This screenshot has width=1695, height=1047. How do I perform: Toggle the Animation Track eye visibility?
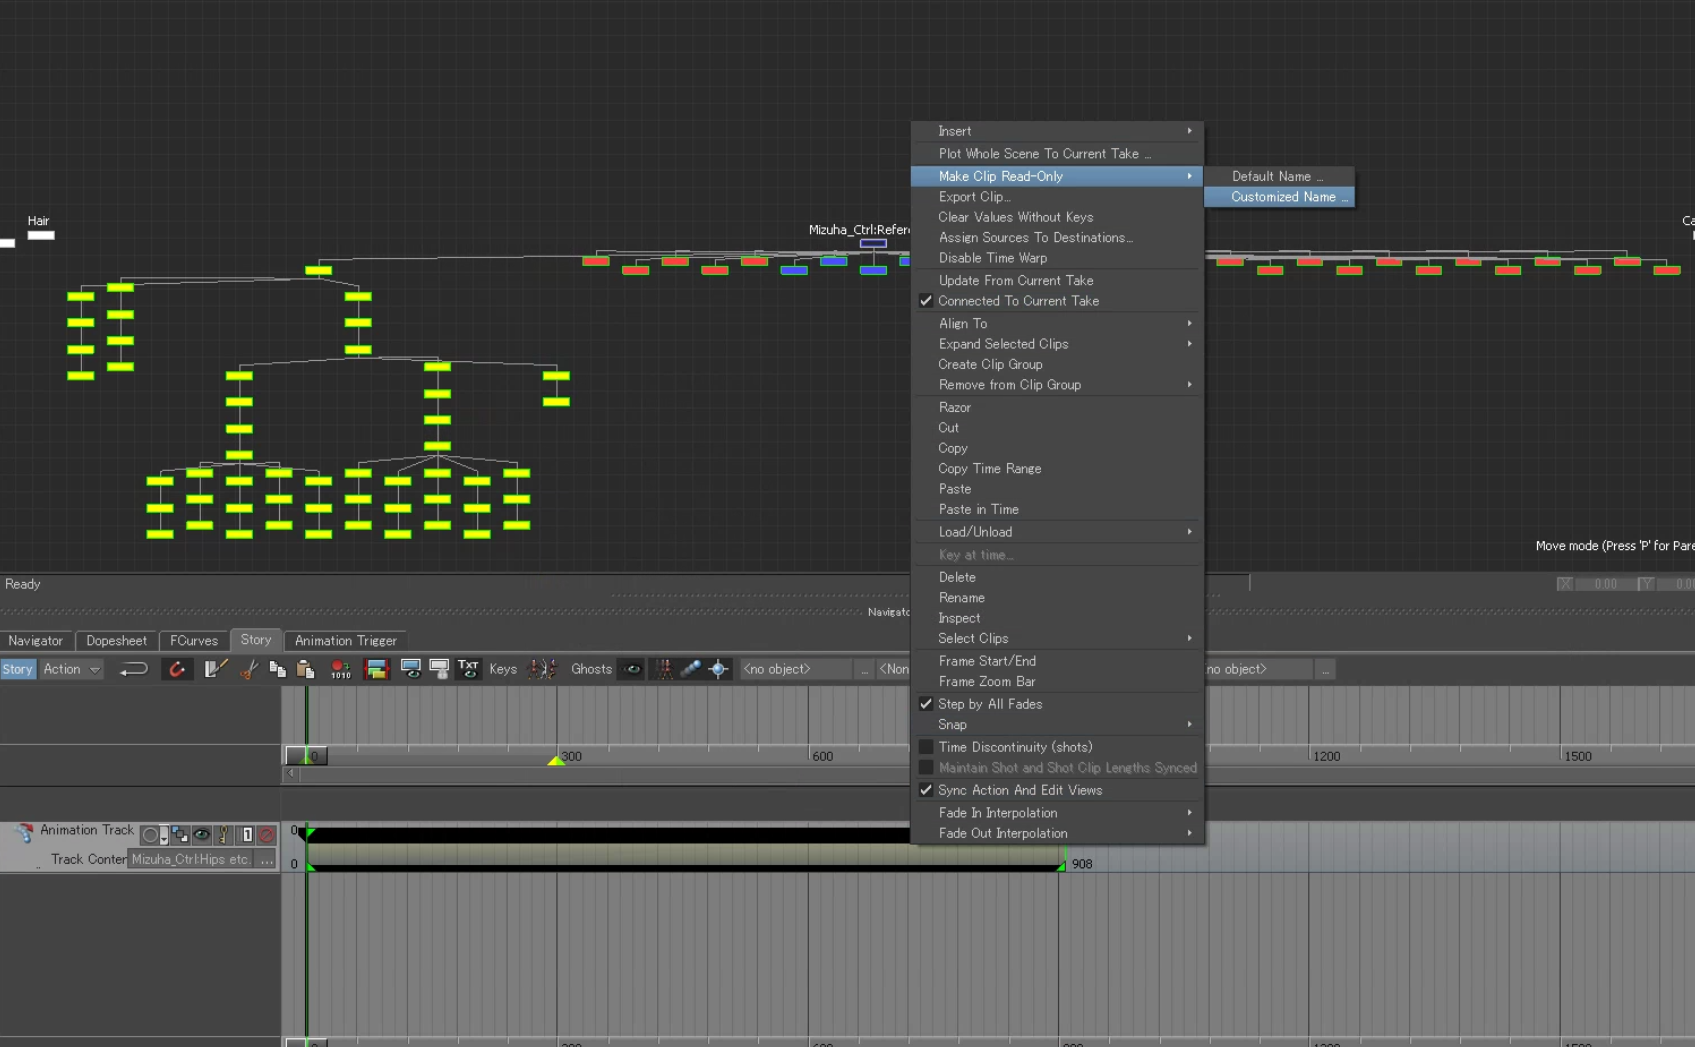click(202, 835)
